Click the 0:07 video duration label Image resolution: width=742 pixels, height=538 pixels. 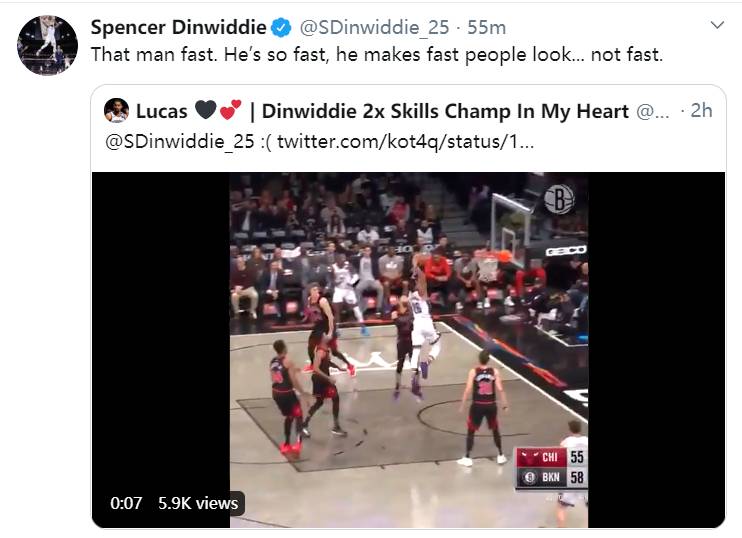(x=126, y=503)
